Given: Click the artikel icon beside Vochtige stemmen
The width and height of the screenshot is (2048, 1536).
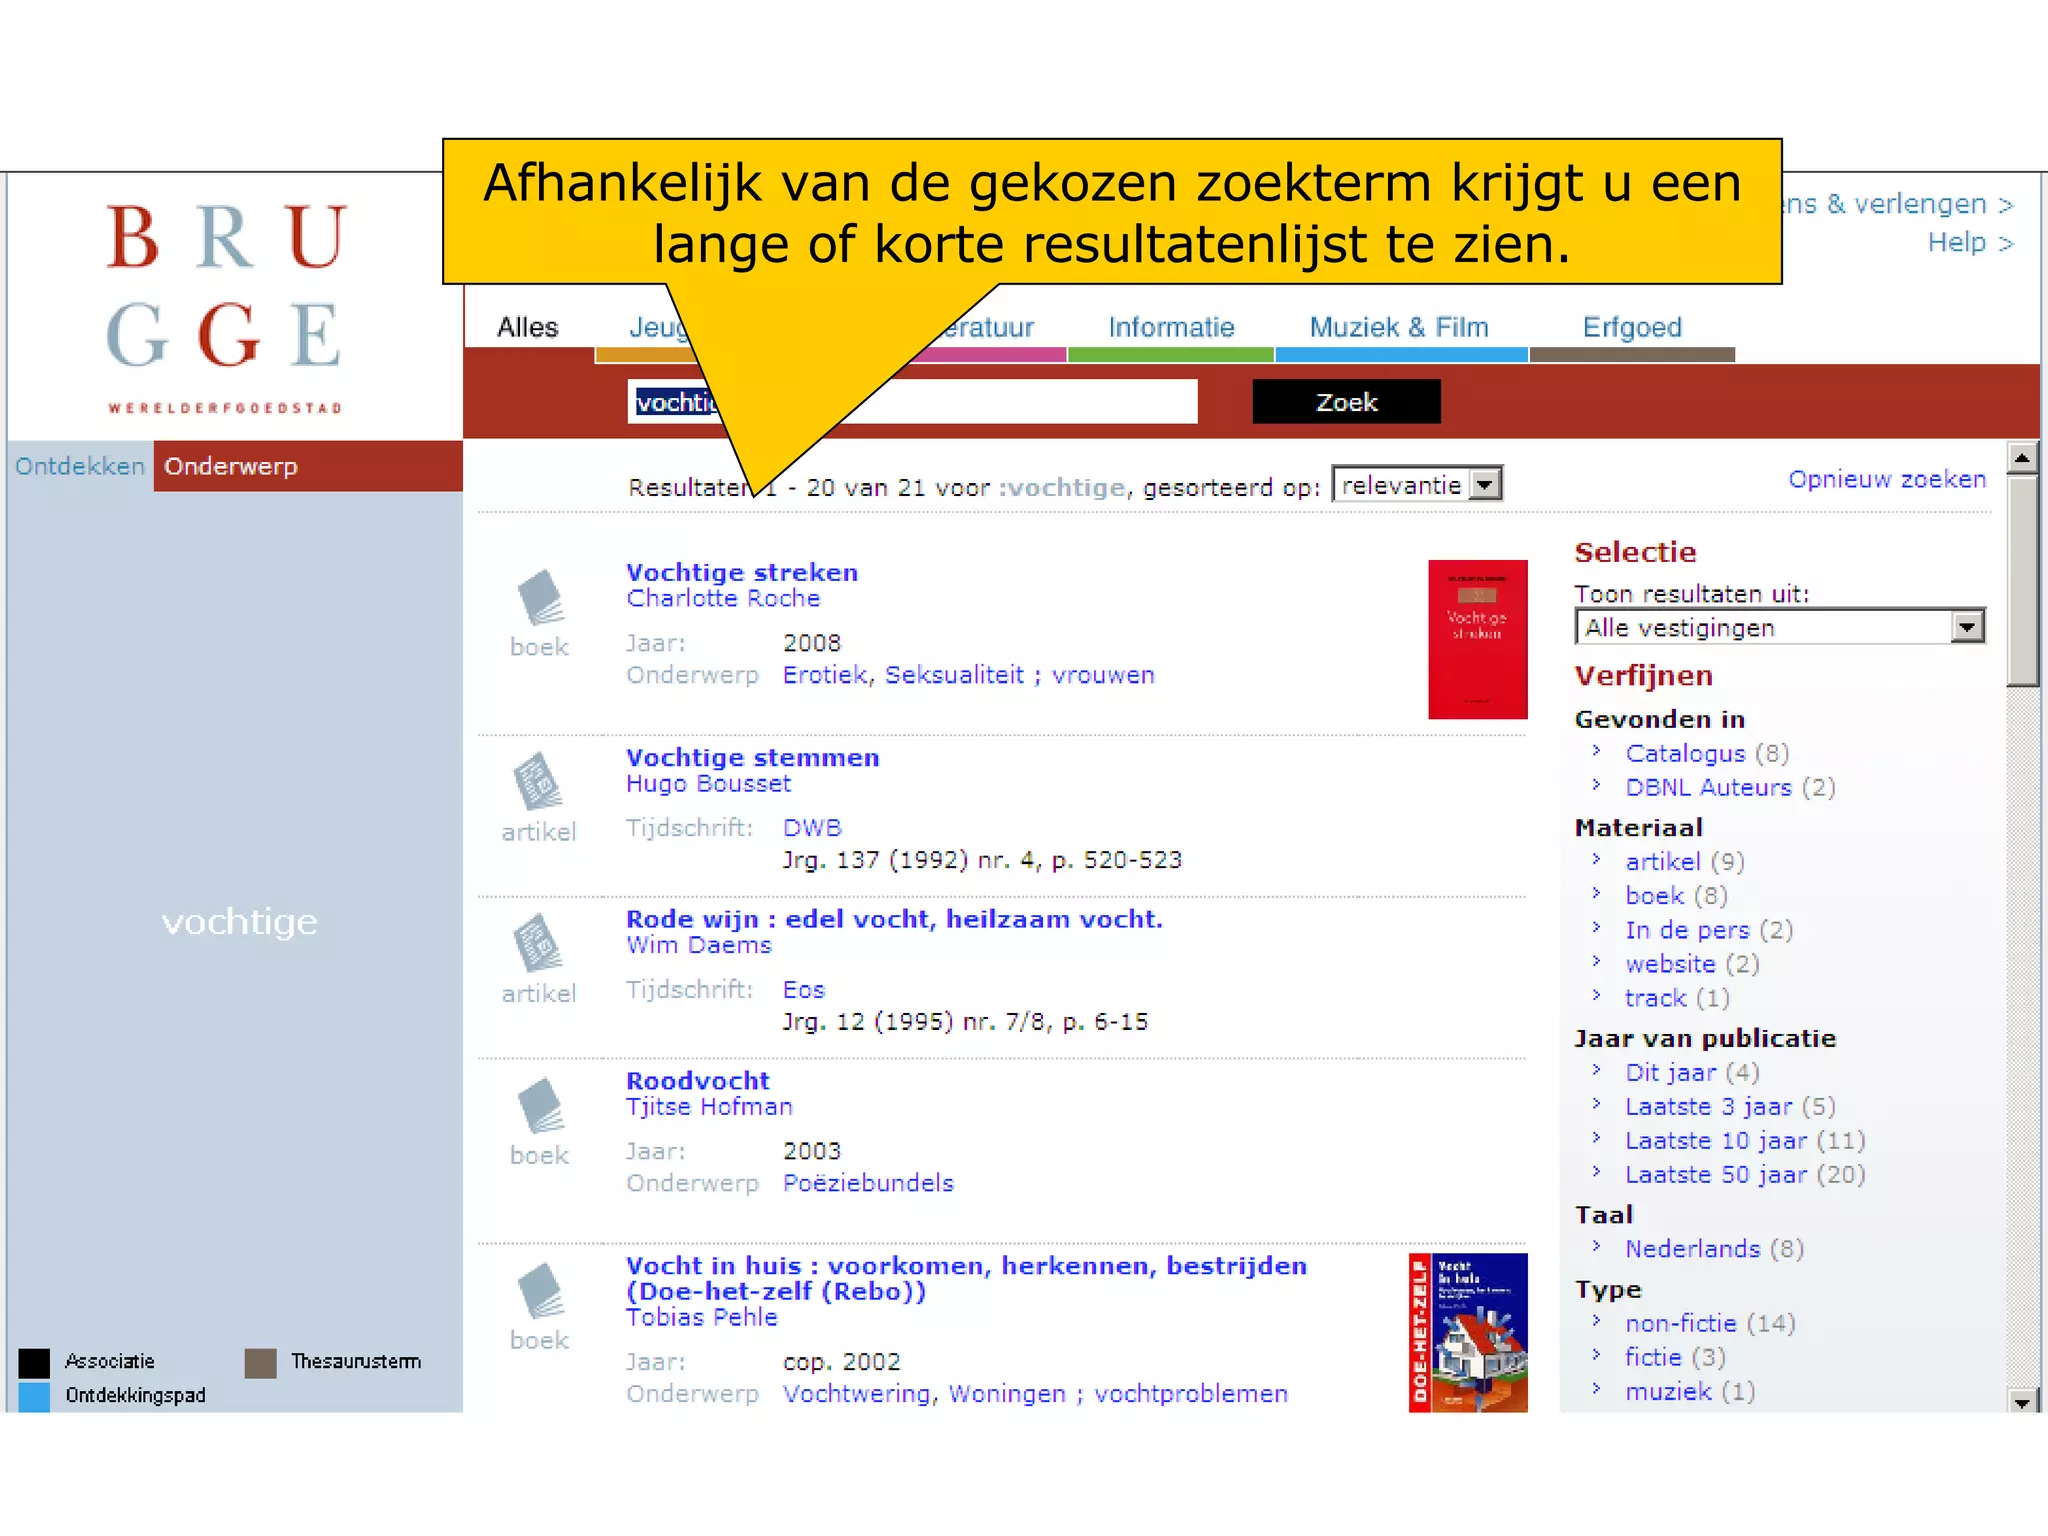Looking at the screenshot, I should [538, 781].
